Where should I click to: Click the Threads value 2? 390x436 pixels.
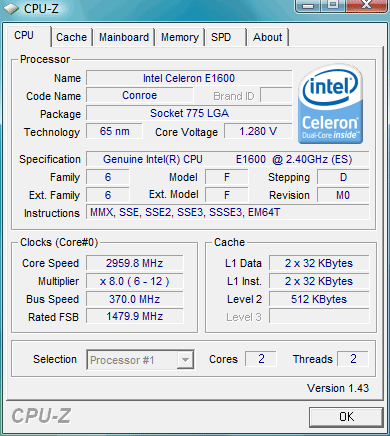click(353, 359)
